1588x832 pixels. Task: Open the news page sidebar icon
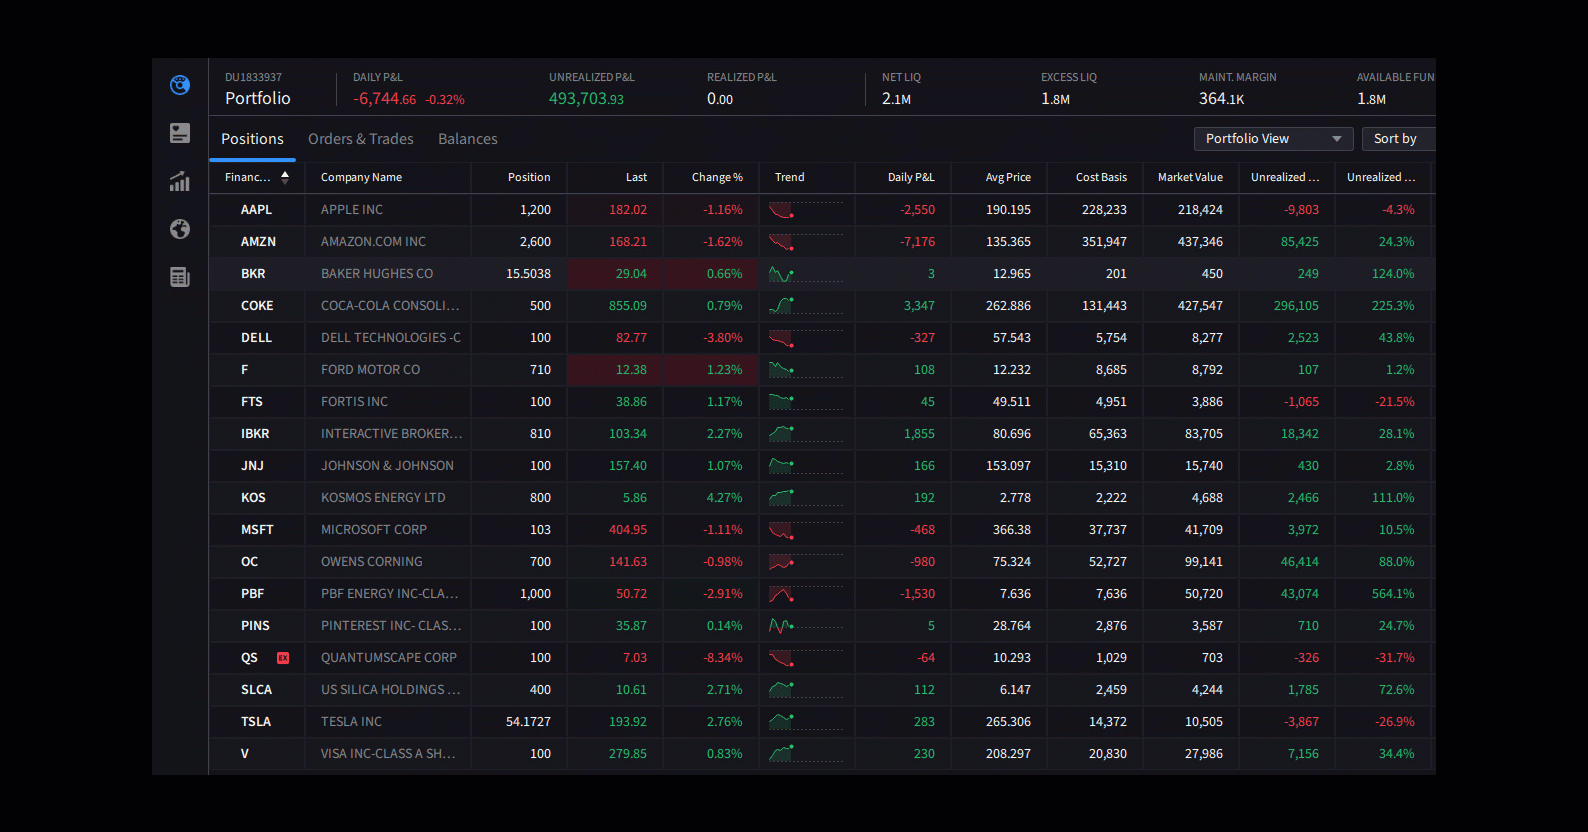click(180, 277)
